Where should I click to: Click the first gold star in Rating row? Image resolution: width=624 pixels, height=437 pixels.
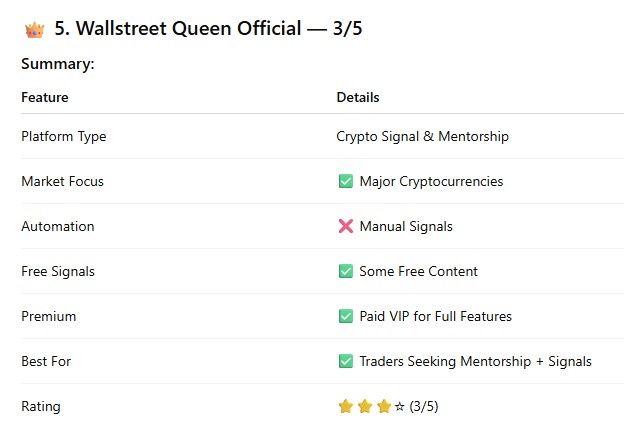tap(346, 407)
